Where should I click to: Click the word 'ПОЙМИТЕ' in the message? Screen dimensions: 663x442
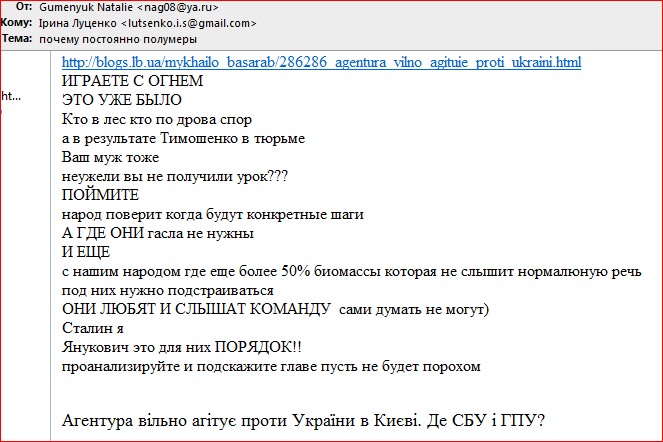coord(101,195)
